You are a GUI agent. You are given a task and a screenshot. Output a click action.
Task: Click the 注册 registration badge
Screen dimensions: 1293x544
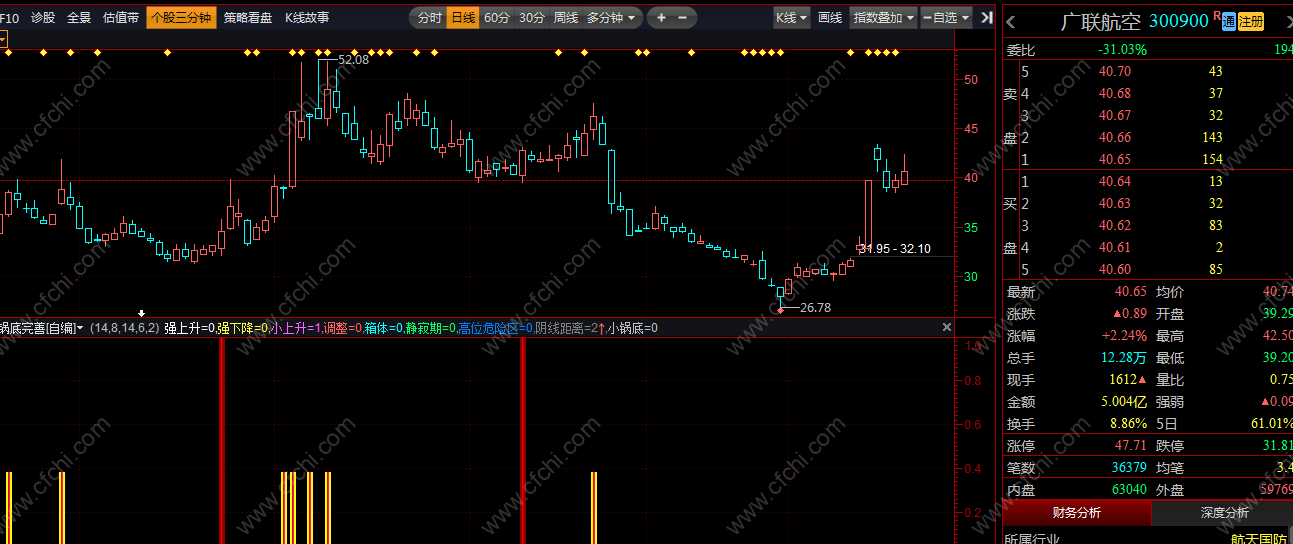(x=1251, y=22)
